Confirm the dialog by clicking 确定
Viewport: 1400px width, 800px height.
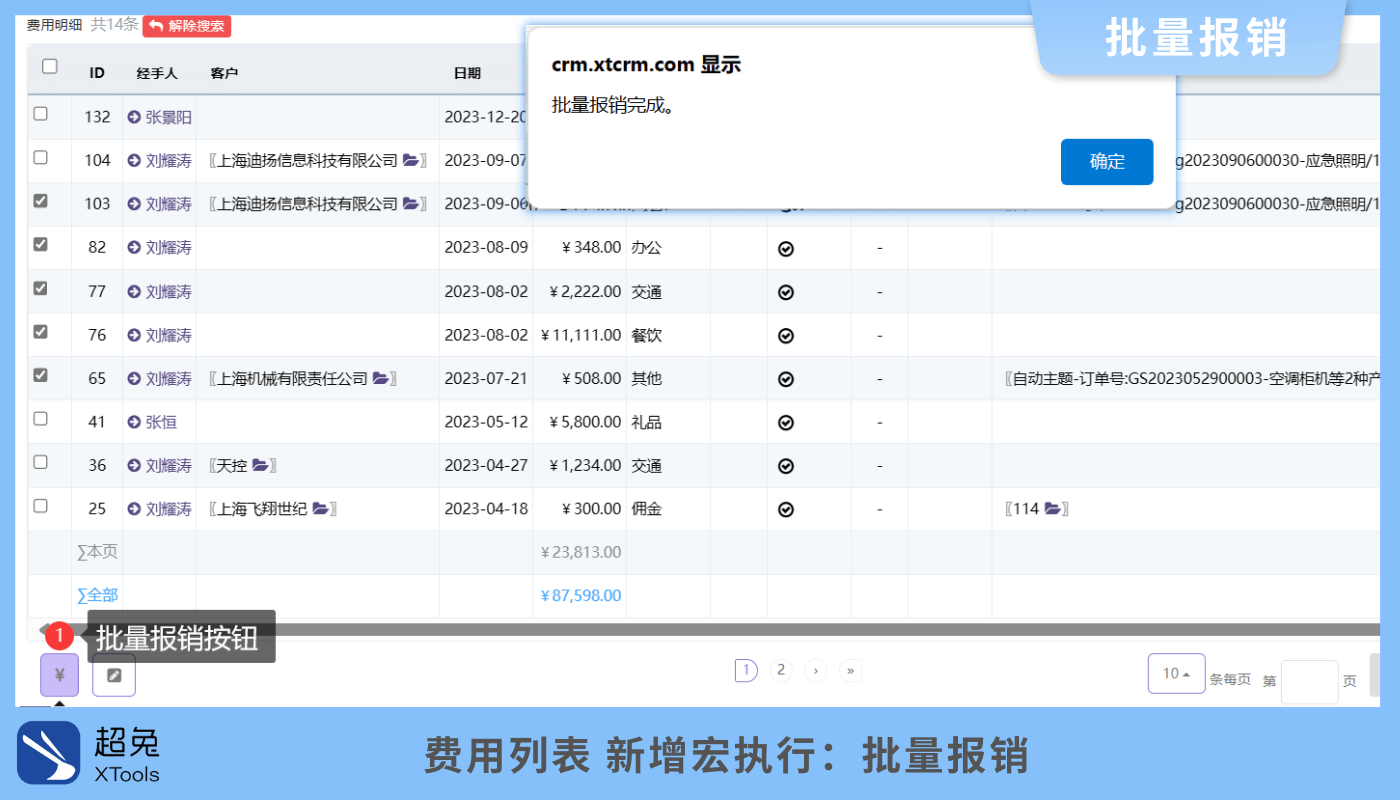[1107, 161]
